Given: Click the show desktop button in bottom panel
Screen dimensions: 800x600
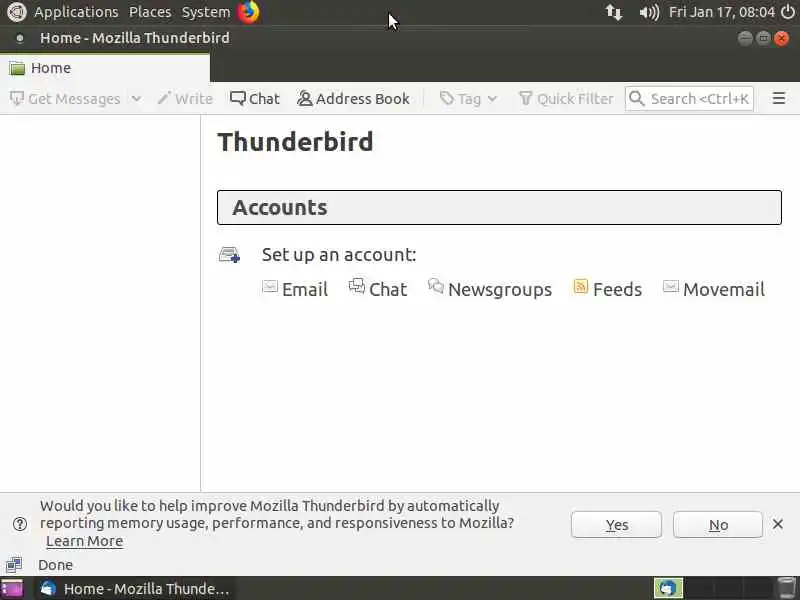Looking at the screenshot, I should coord(12,588).
